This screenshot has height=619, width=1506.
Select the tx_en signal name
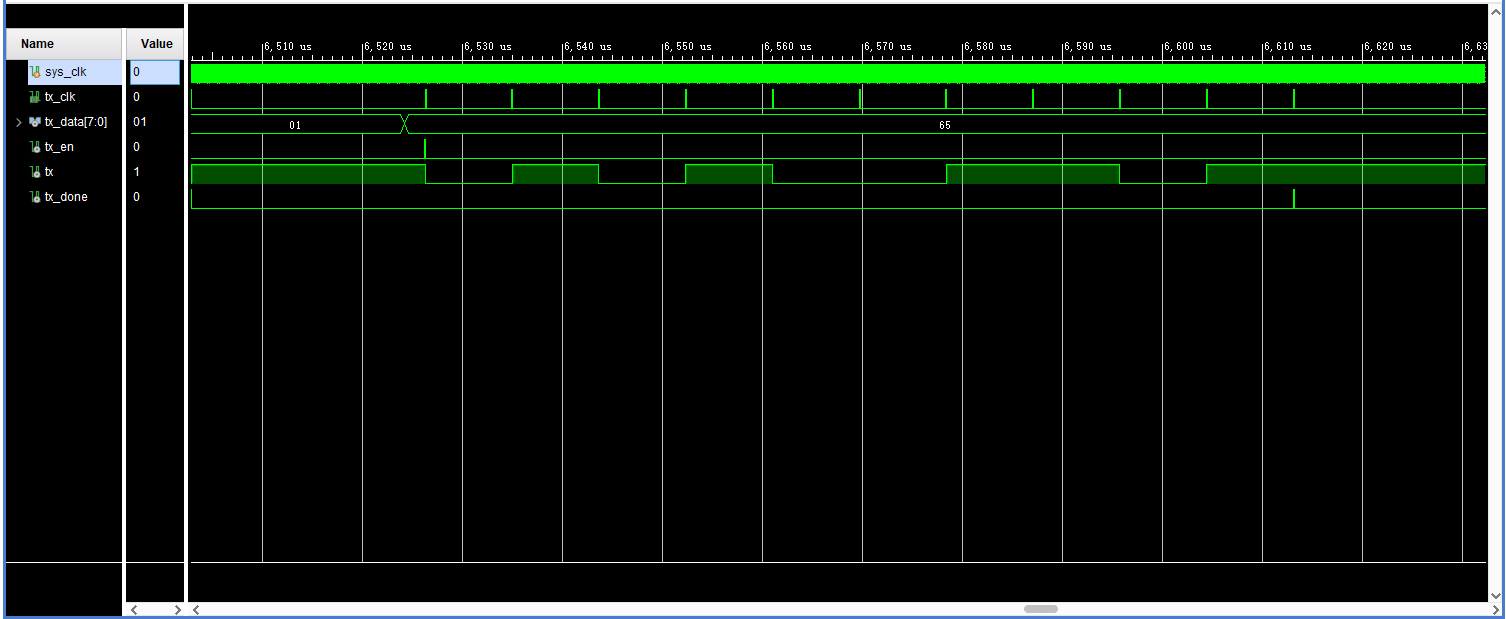click(x=59, y=147)
